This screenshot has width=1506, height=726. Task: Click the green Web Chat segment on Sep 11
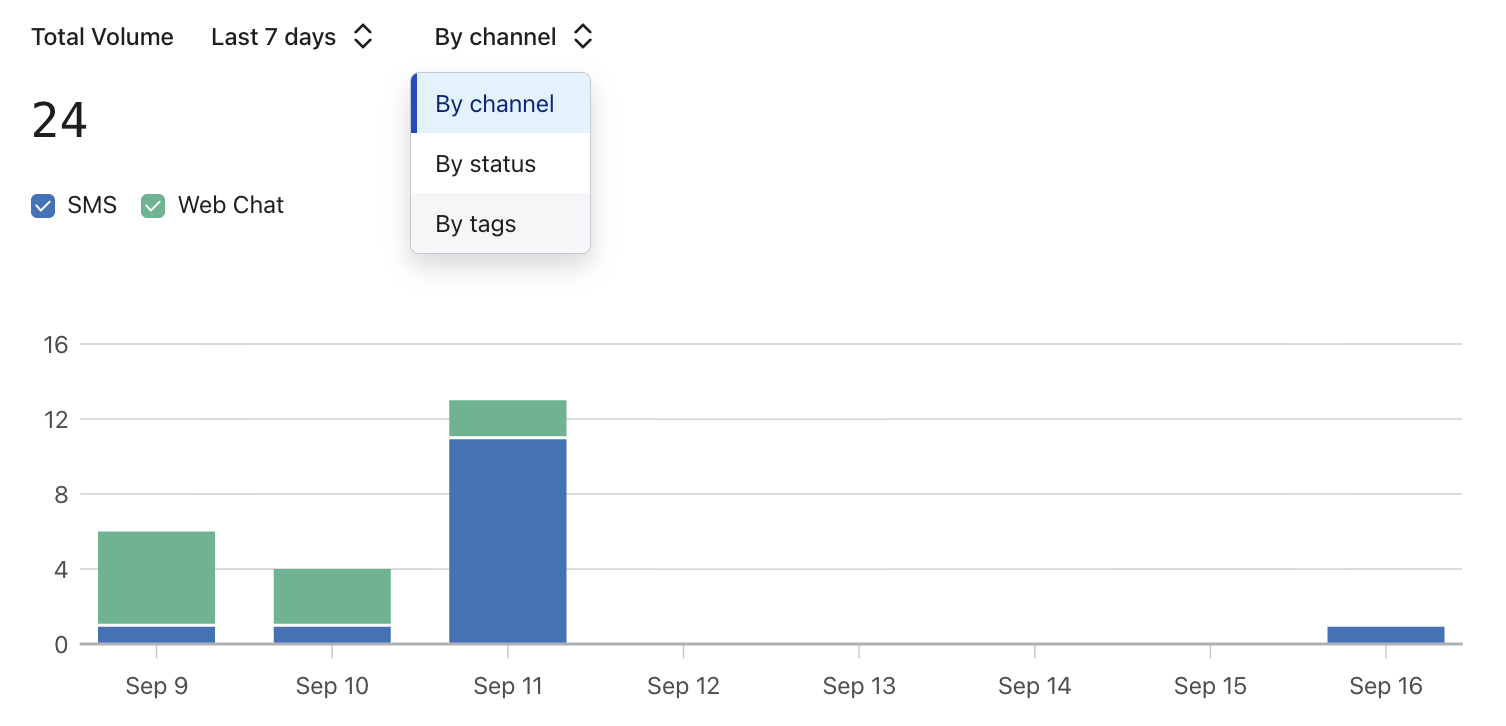pyautogui.click(x=508, y=418)
